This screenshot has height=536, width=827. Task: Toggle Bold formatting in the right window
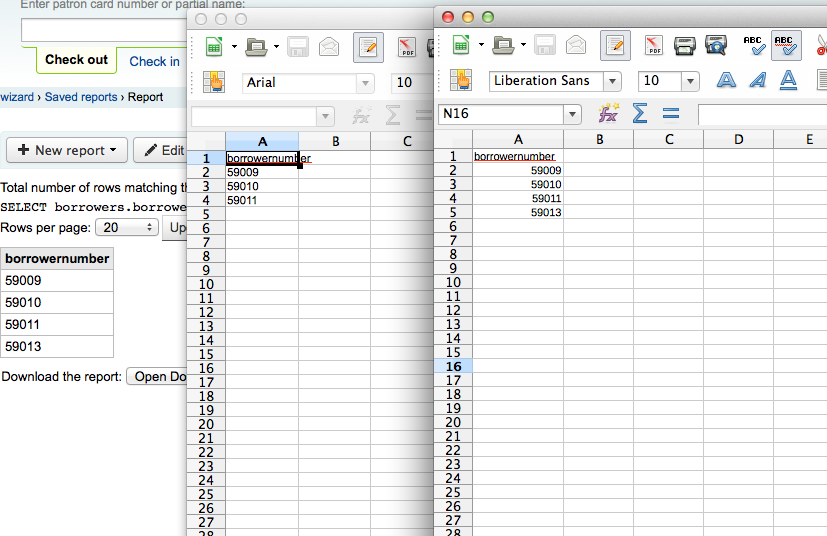click(727, 81)
